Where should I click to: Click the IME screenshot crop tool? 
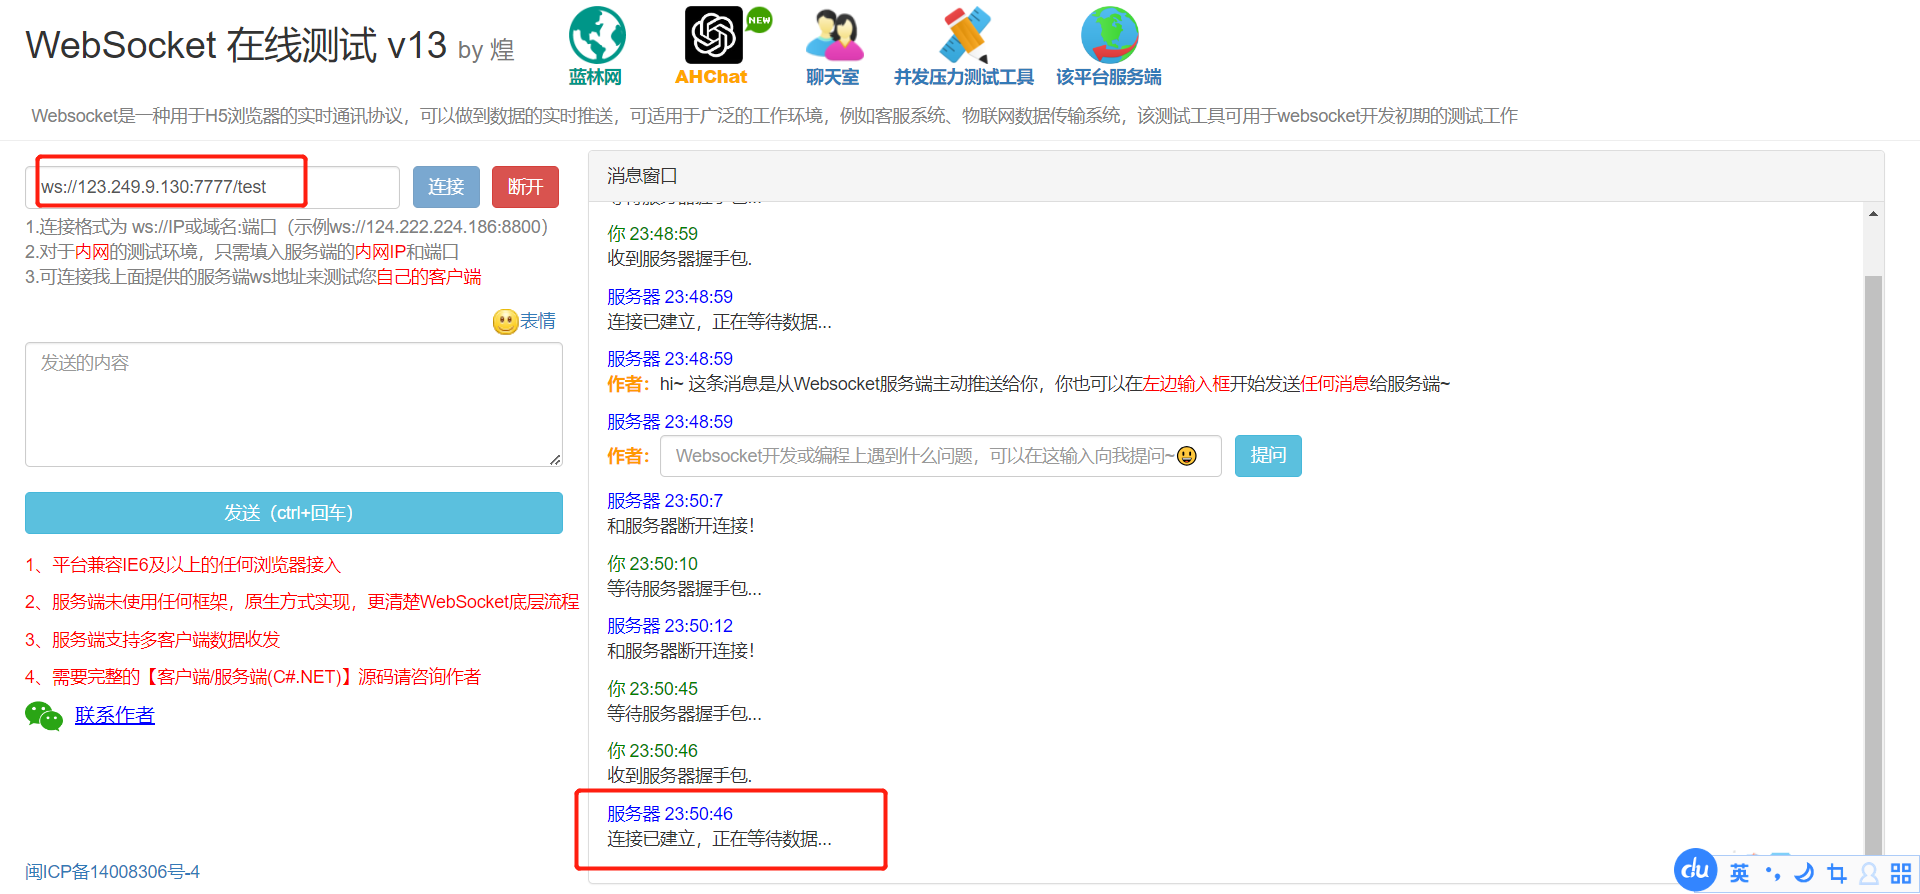click(x=1837, y=873)
